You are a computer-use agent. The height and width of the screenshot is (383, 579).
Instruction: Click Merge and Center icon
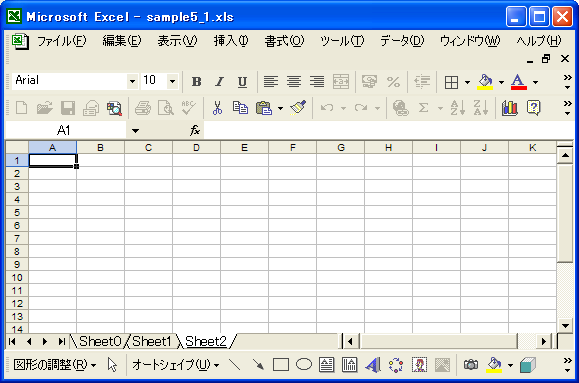(x=340, y=82)
